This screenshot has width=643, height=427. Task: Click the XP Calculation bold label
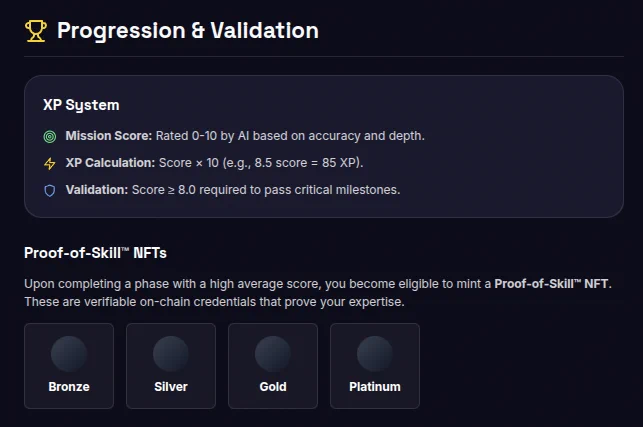coord(110,163)
